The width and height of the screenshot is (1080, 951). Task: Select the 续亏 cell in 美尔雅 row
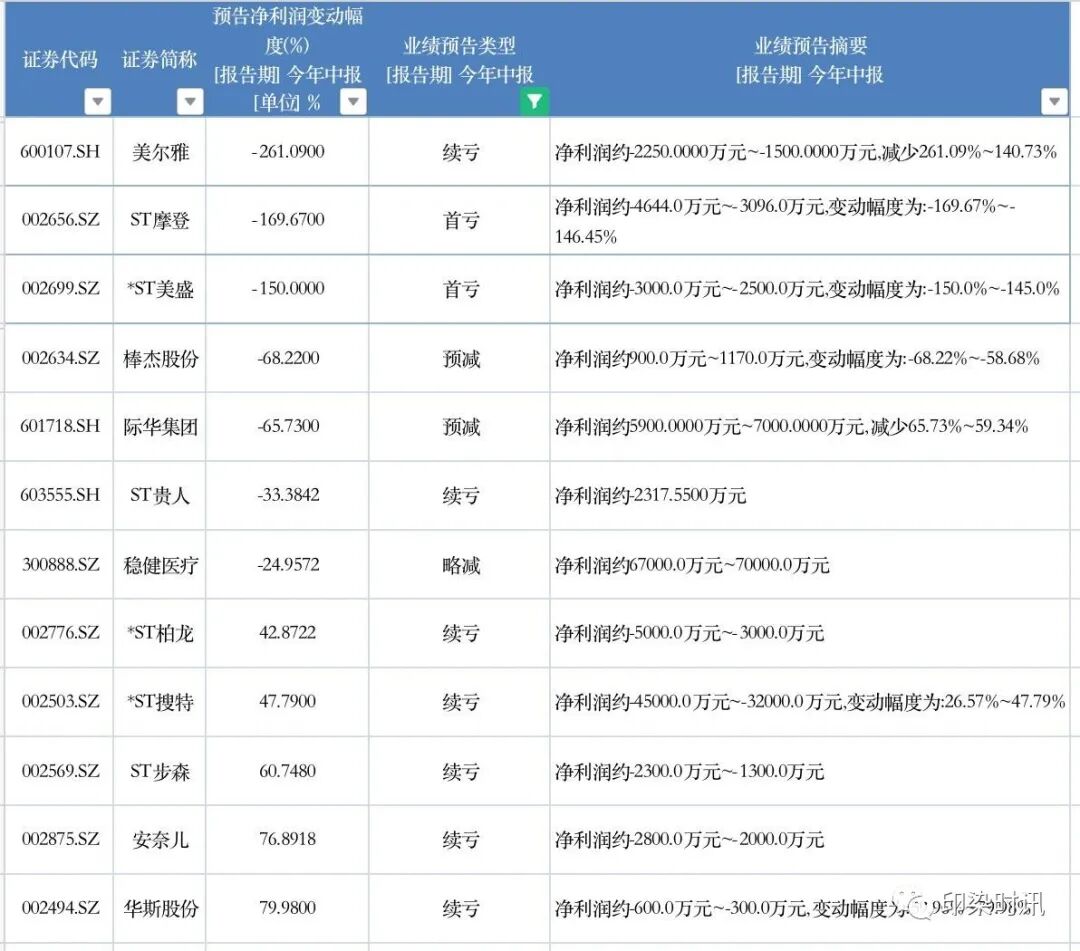[x=459, y=151]
